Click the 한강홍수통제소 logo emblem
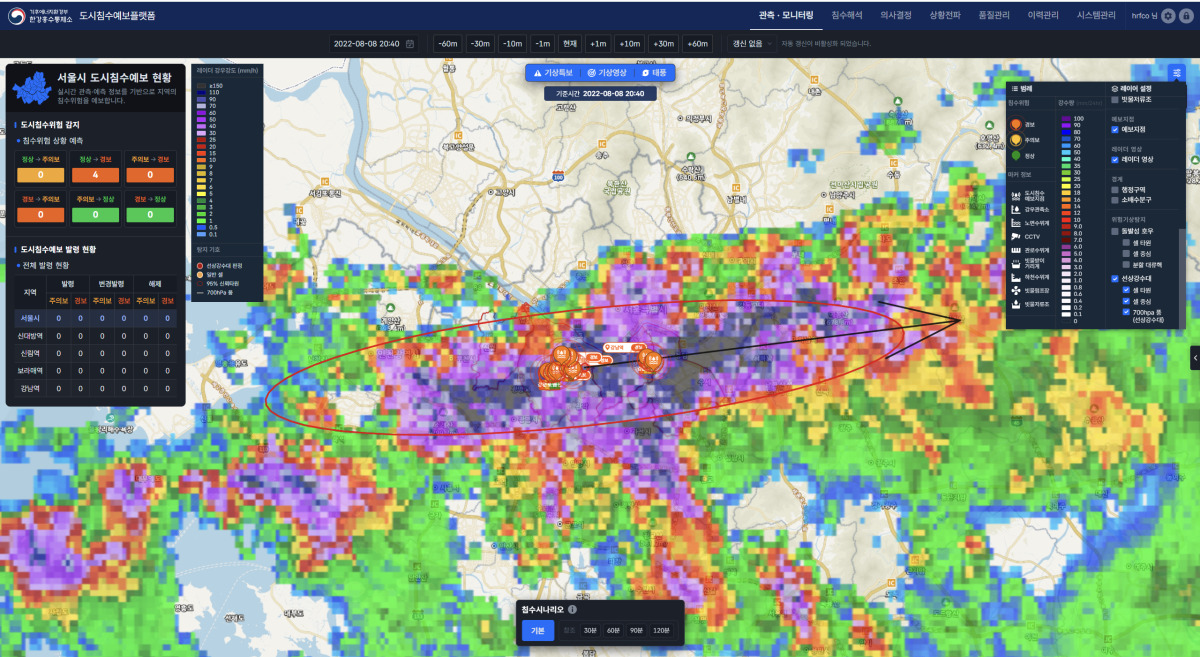The height and width of the screenshot is (657, 1200). tap(15, 16)
